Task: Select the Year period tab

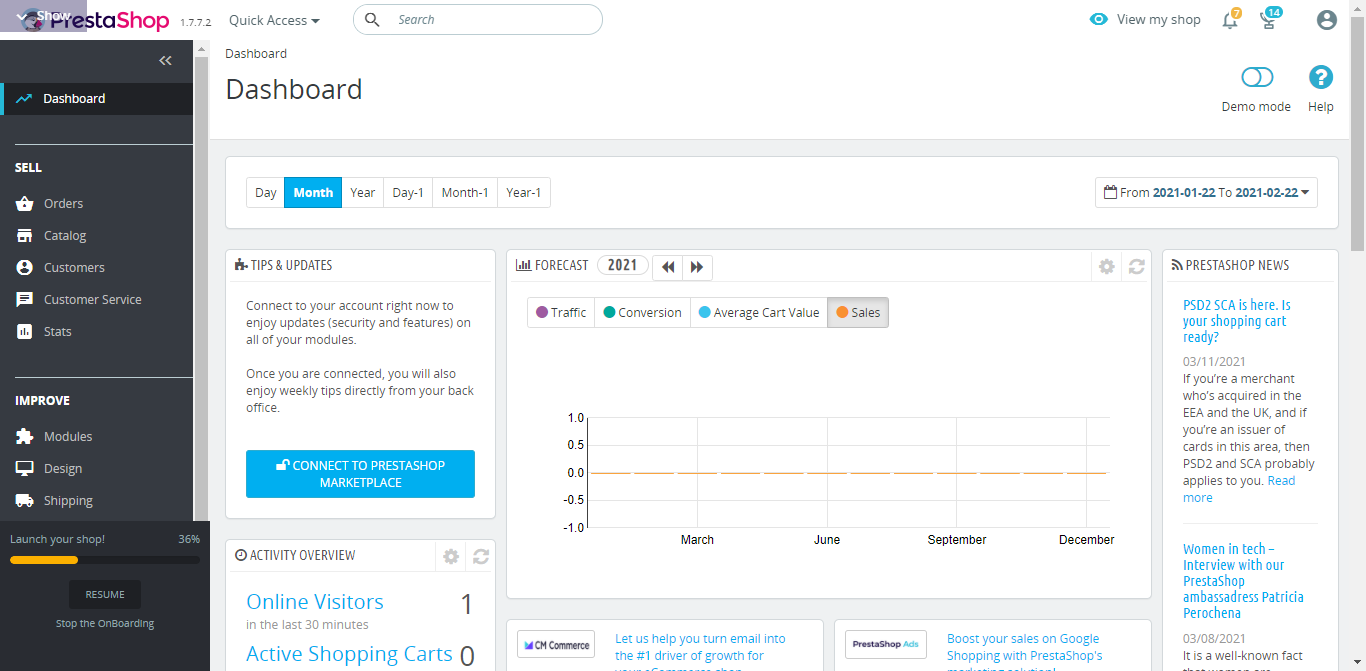Action: (x=363, y=193)
